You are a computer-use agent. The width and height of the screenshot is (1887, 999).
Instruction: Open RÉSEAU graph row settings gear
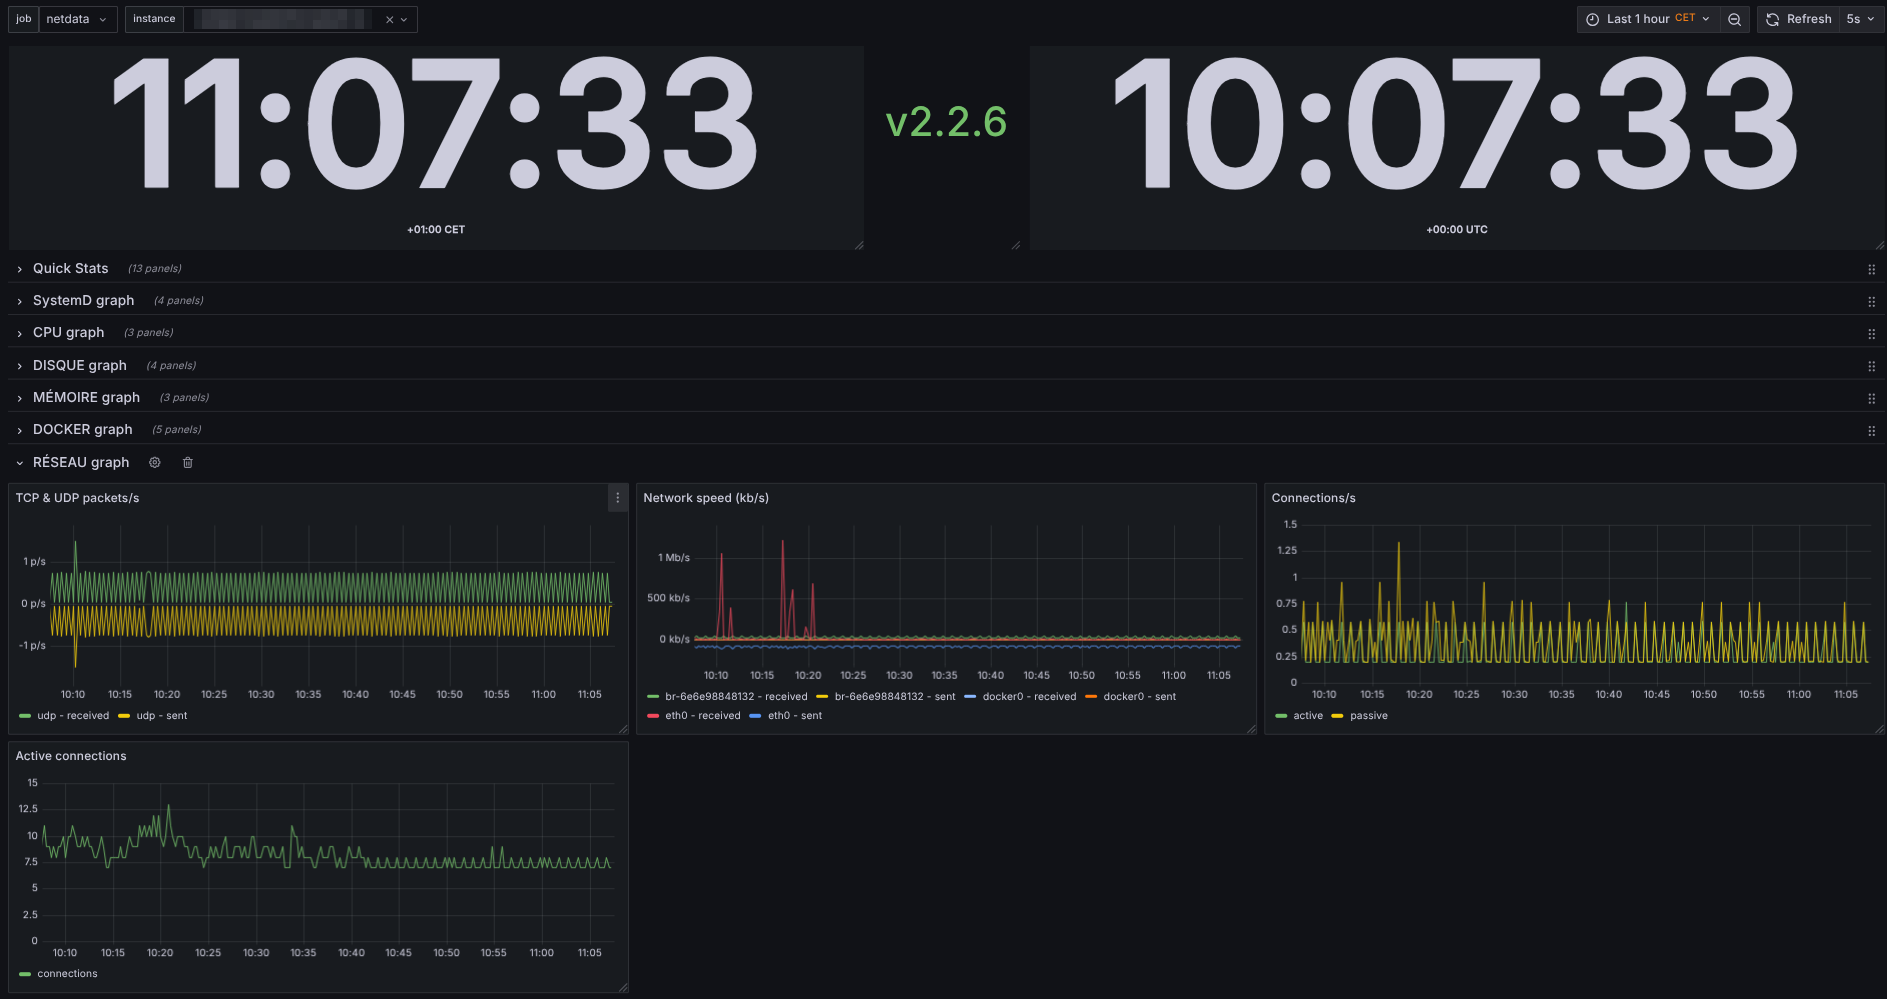click(x=155, y=463)
